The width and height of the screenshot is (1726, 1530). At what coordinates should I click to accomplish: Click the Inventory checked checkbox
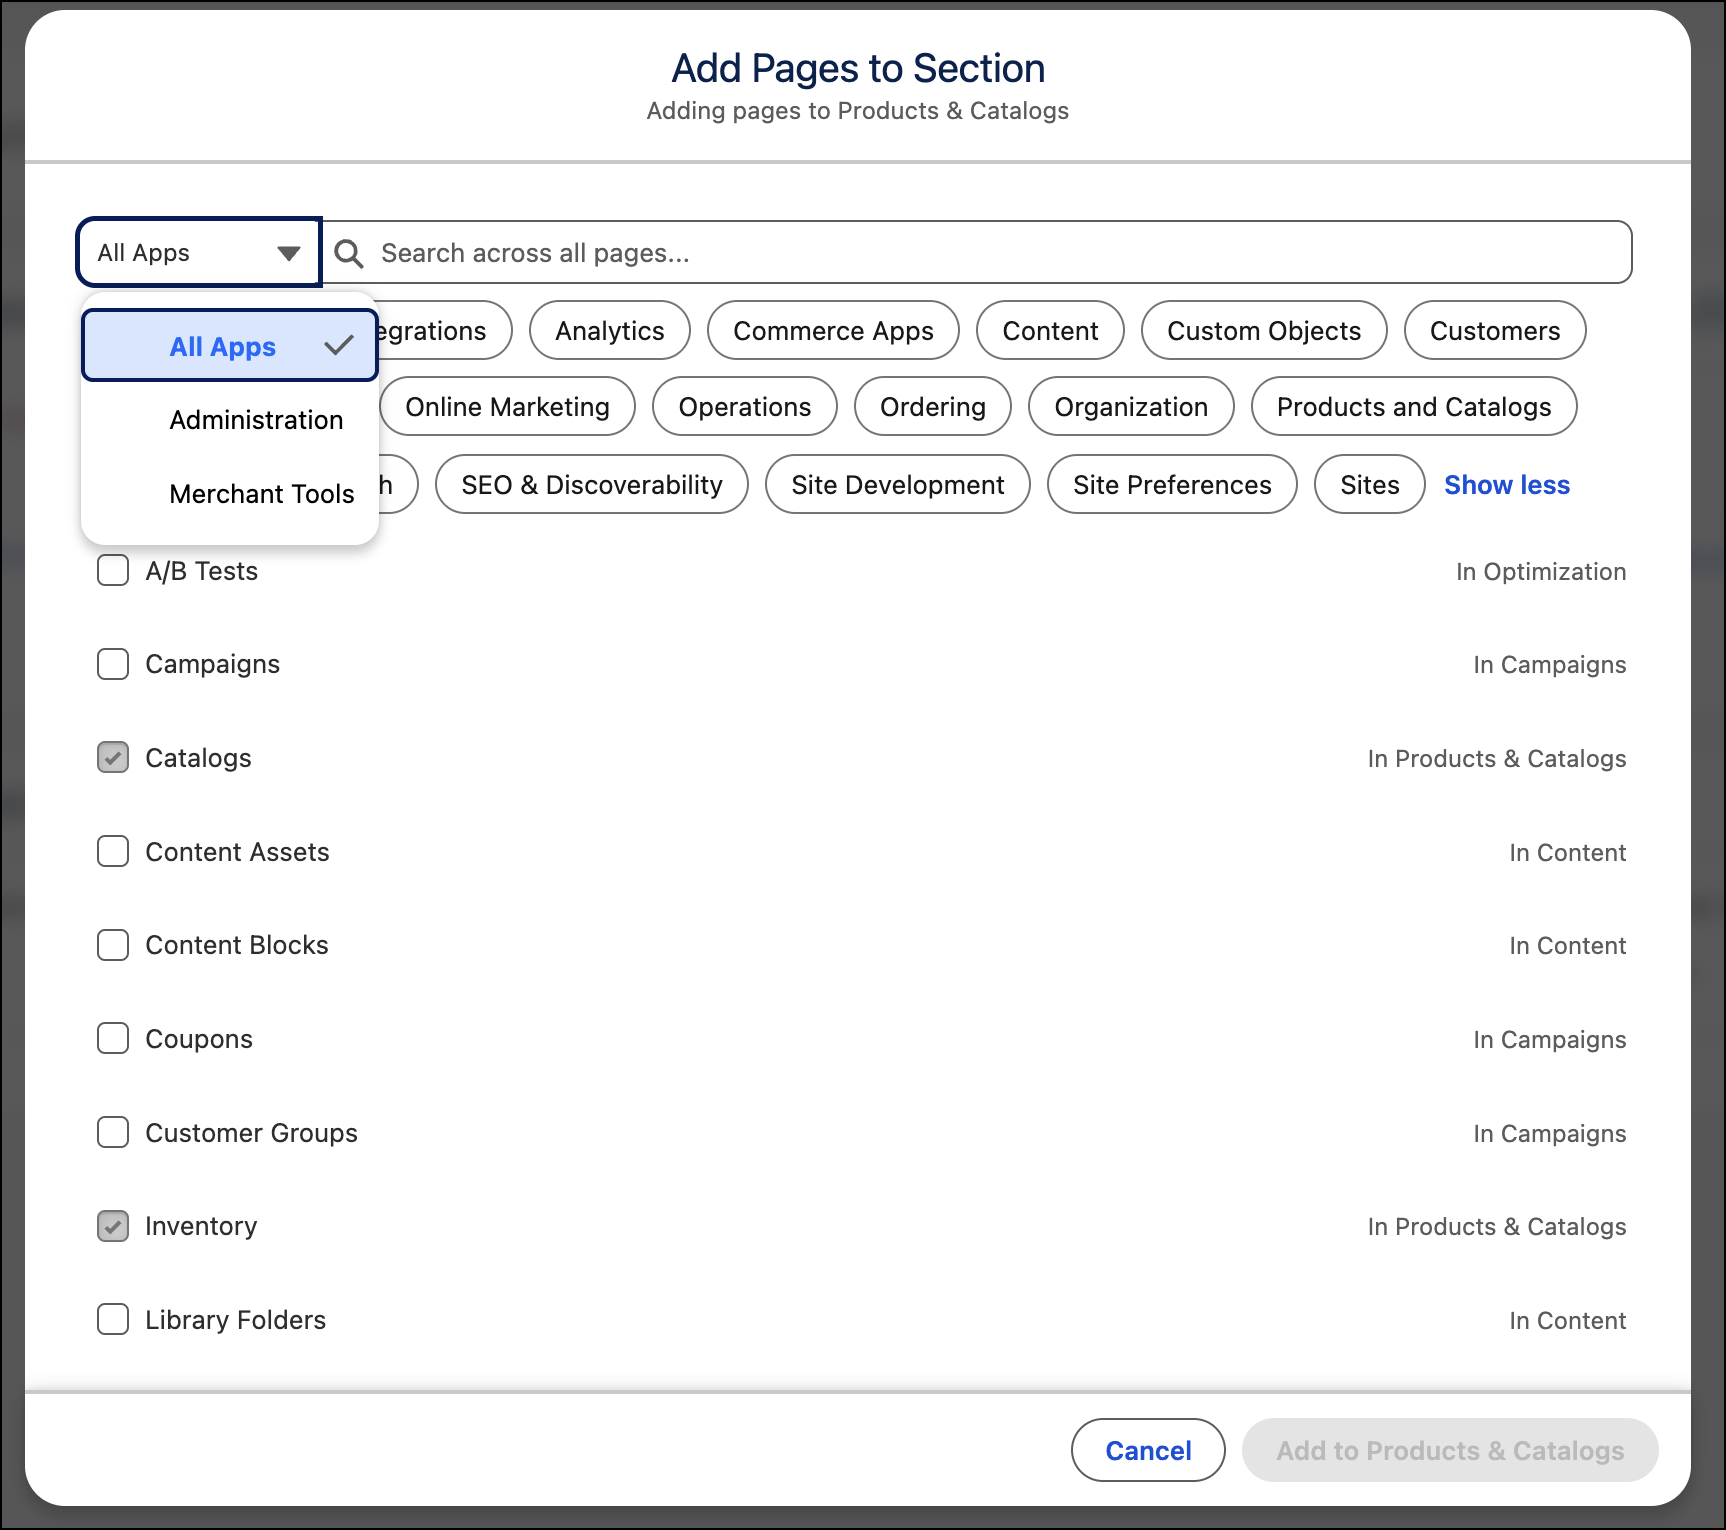(113, 1226)
